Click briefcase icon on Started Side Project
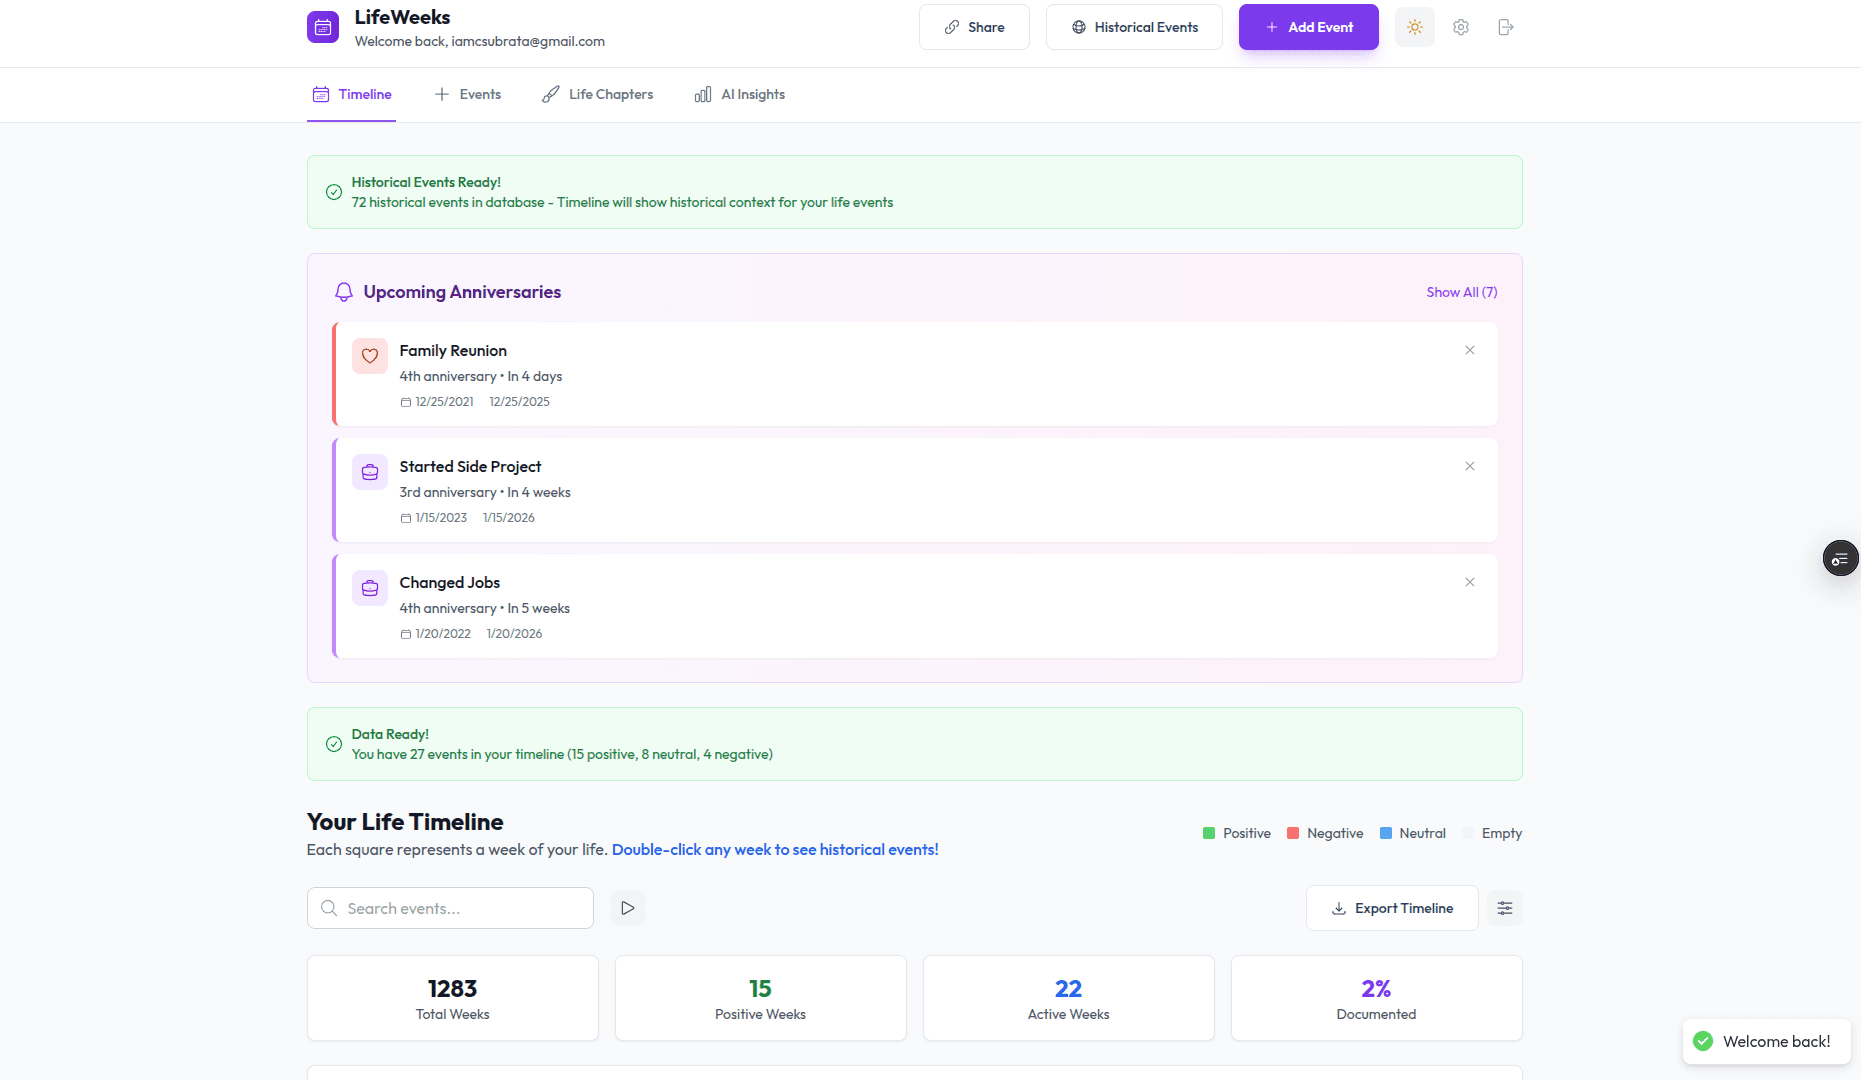This screenshot has height=1080, width=1861. pos(369,472)
